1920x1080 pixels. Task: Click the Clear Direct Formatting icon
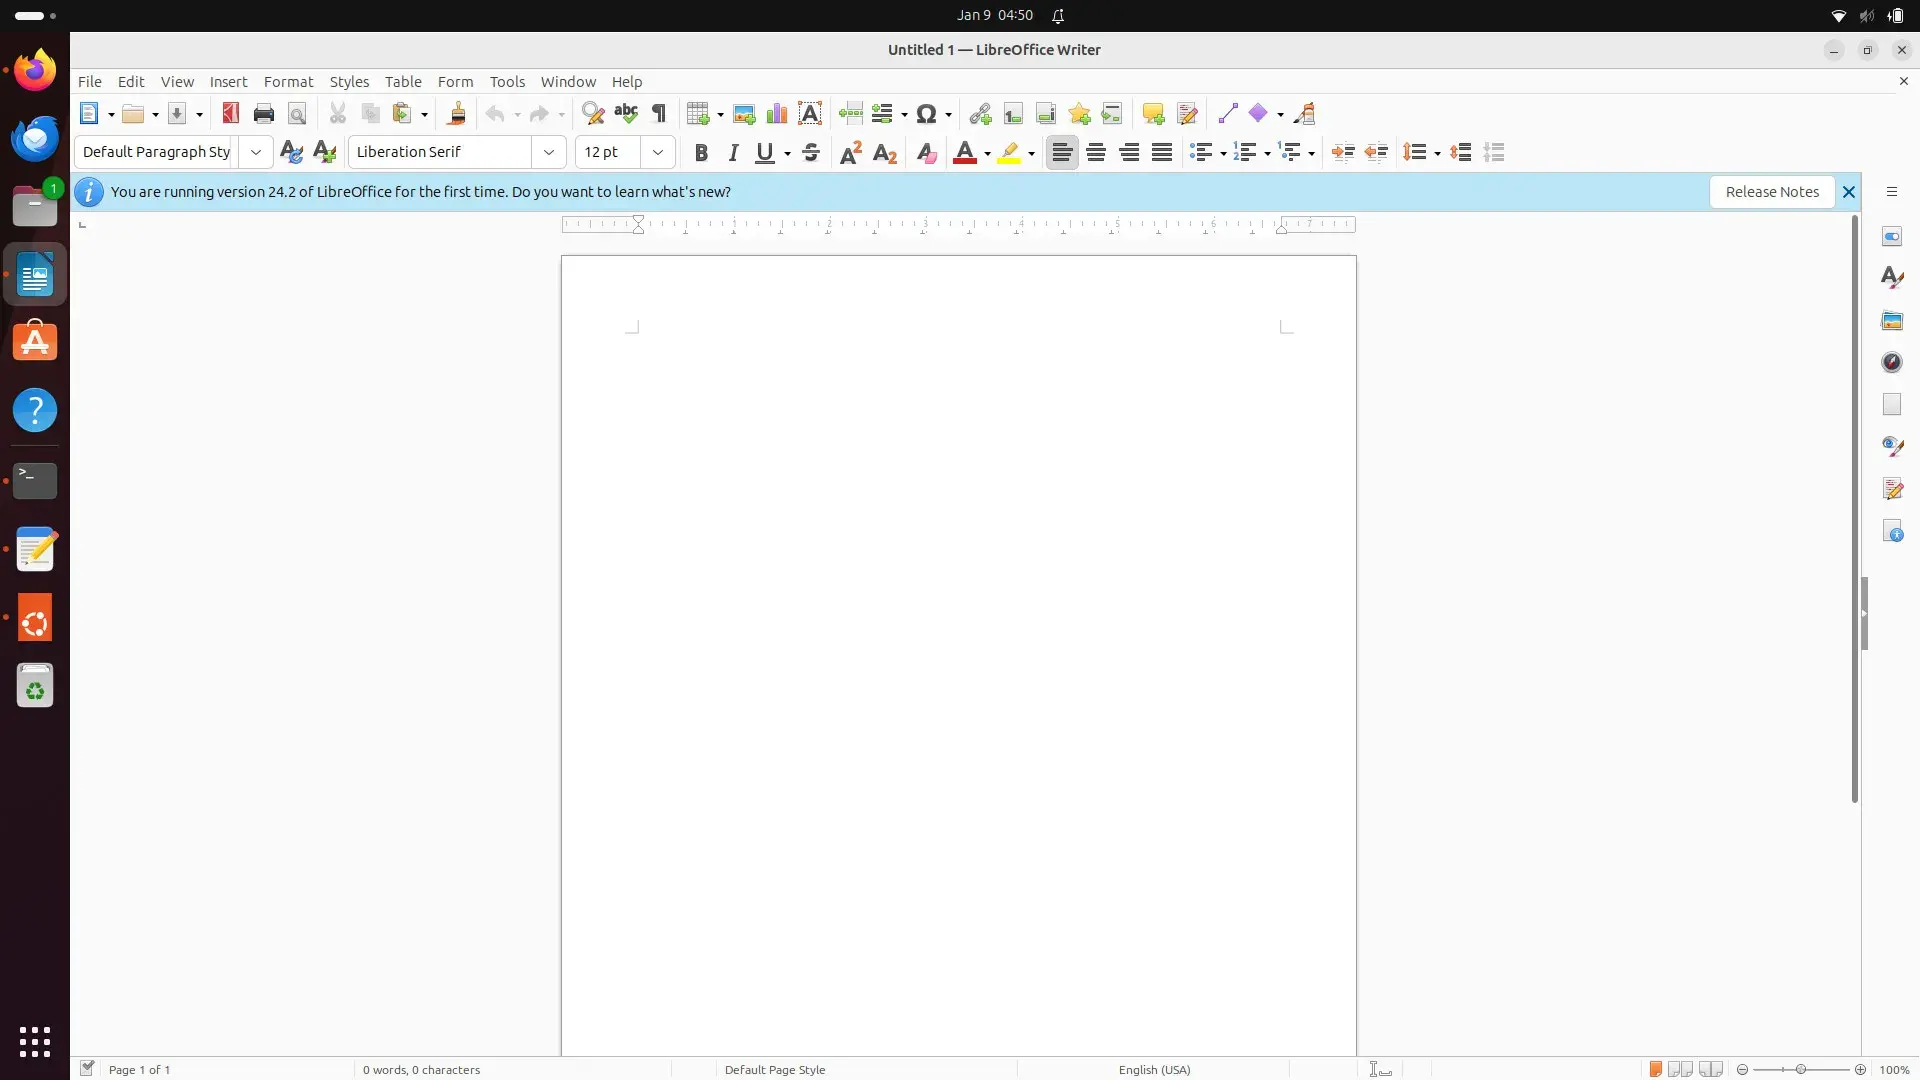[x=926, y=153]
